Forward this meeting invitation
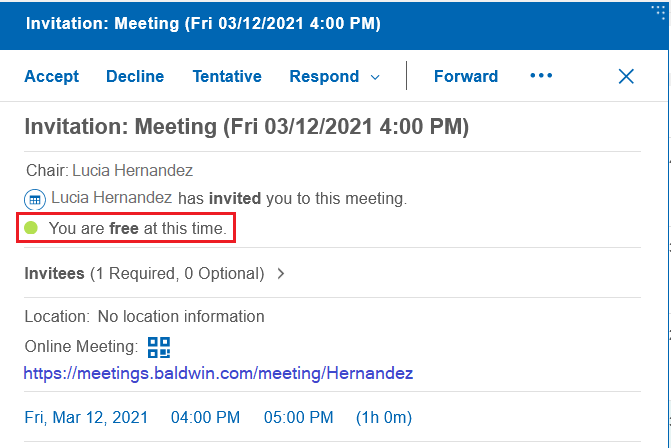Screen dimensions: 671x448 (465, 76)
